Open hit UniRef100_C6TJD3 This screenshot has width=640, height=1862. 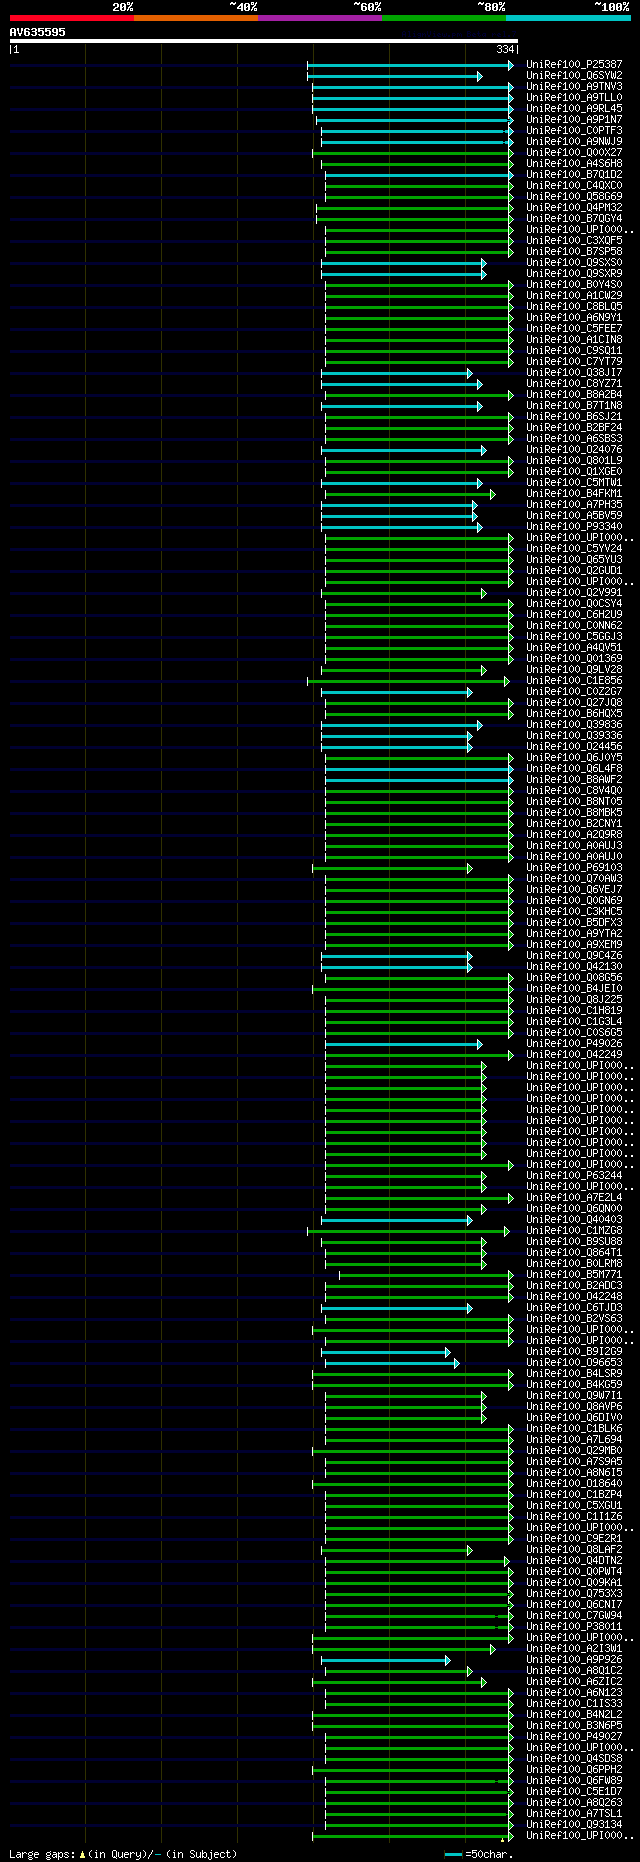[x=574, y=1308]
